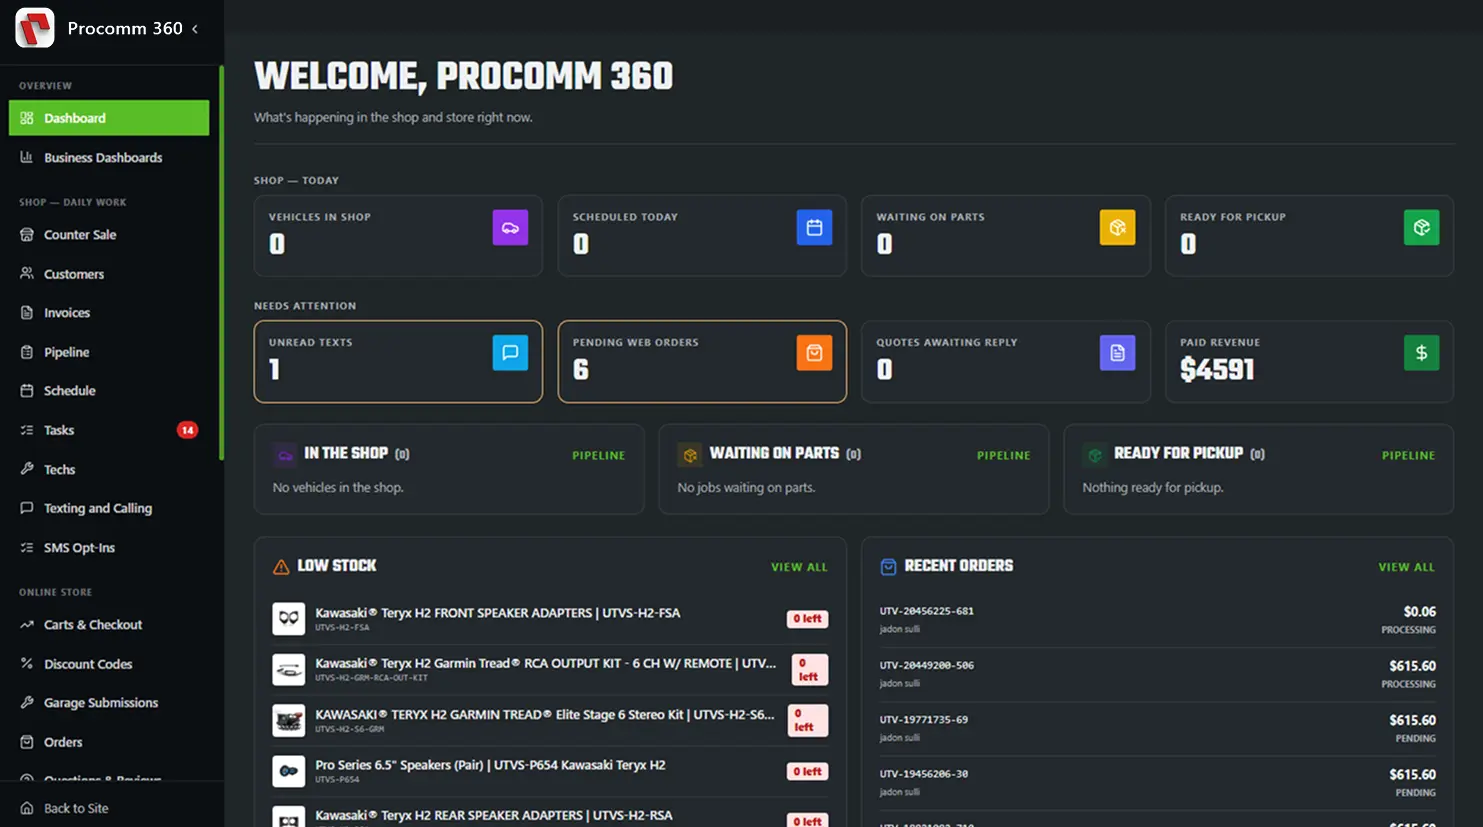Viewport: 1483px width, 827px height.
Task: Click the orange Pending Web Orders bag icon
Action: 814,353
